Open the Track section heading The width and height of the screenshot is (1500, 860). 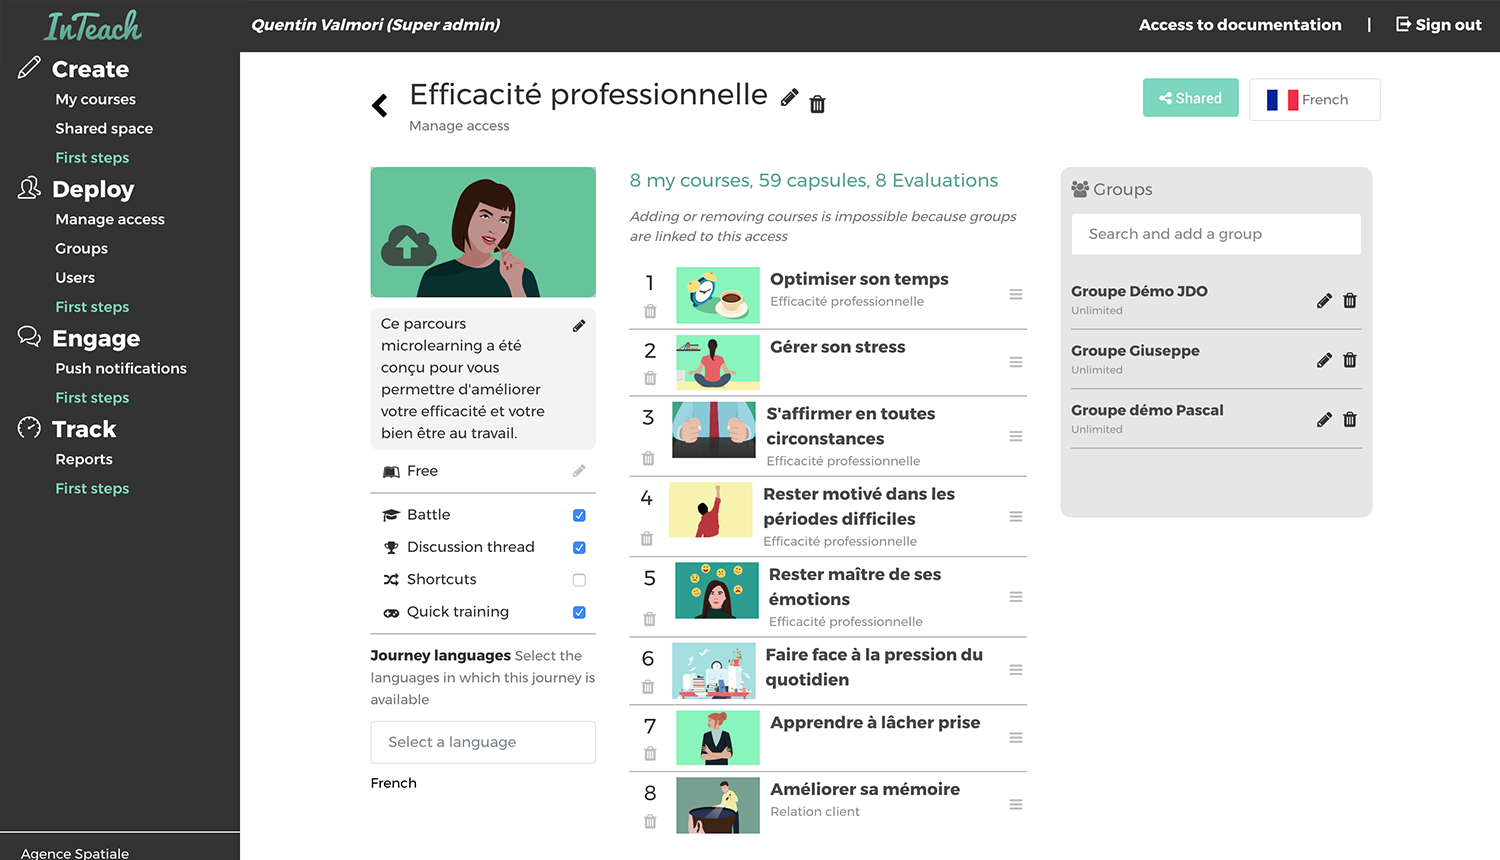pos(84,429)
